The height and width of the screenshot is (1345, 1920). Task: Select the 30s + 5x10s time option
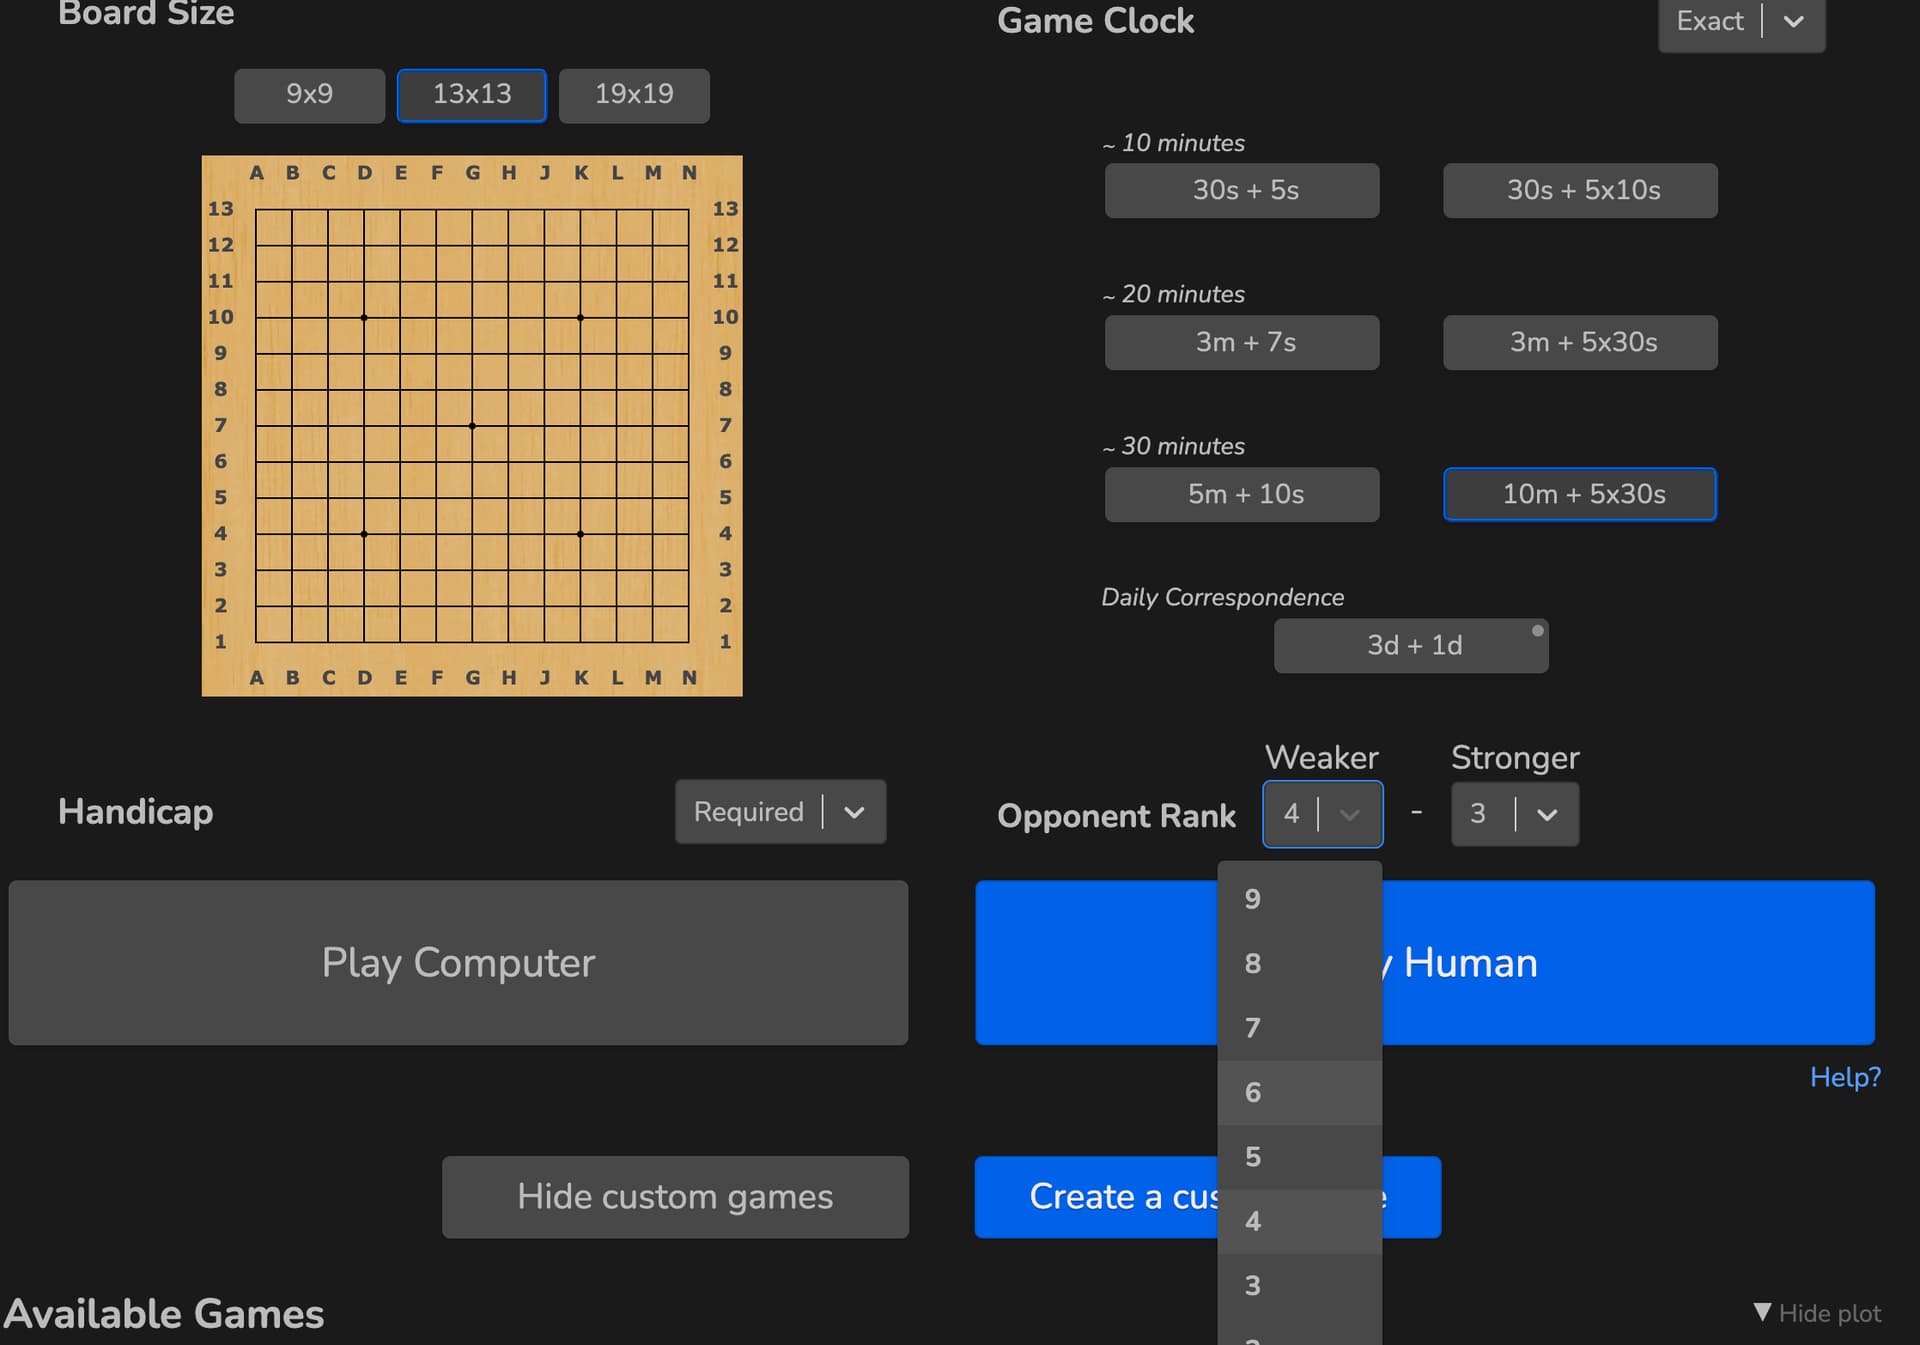[1579, 190]
